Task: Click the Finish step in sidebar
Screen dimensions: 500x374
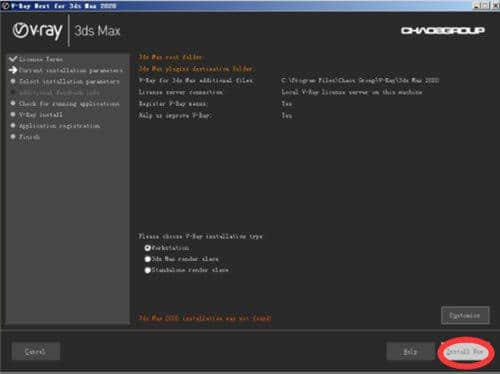Action: 29,137
